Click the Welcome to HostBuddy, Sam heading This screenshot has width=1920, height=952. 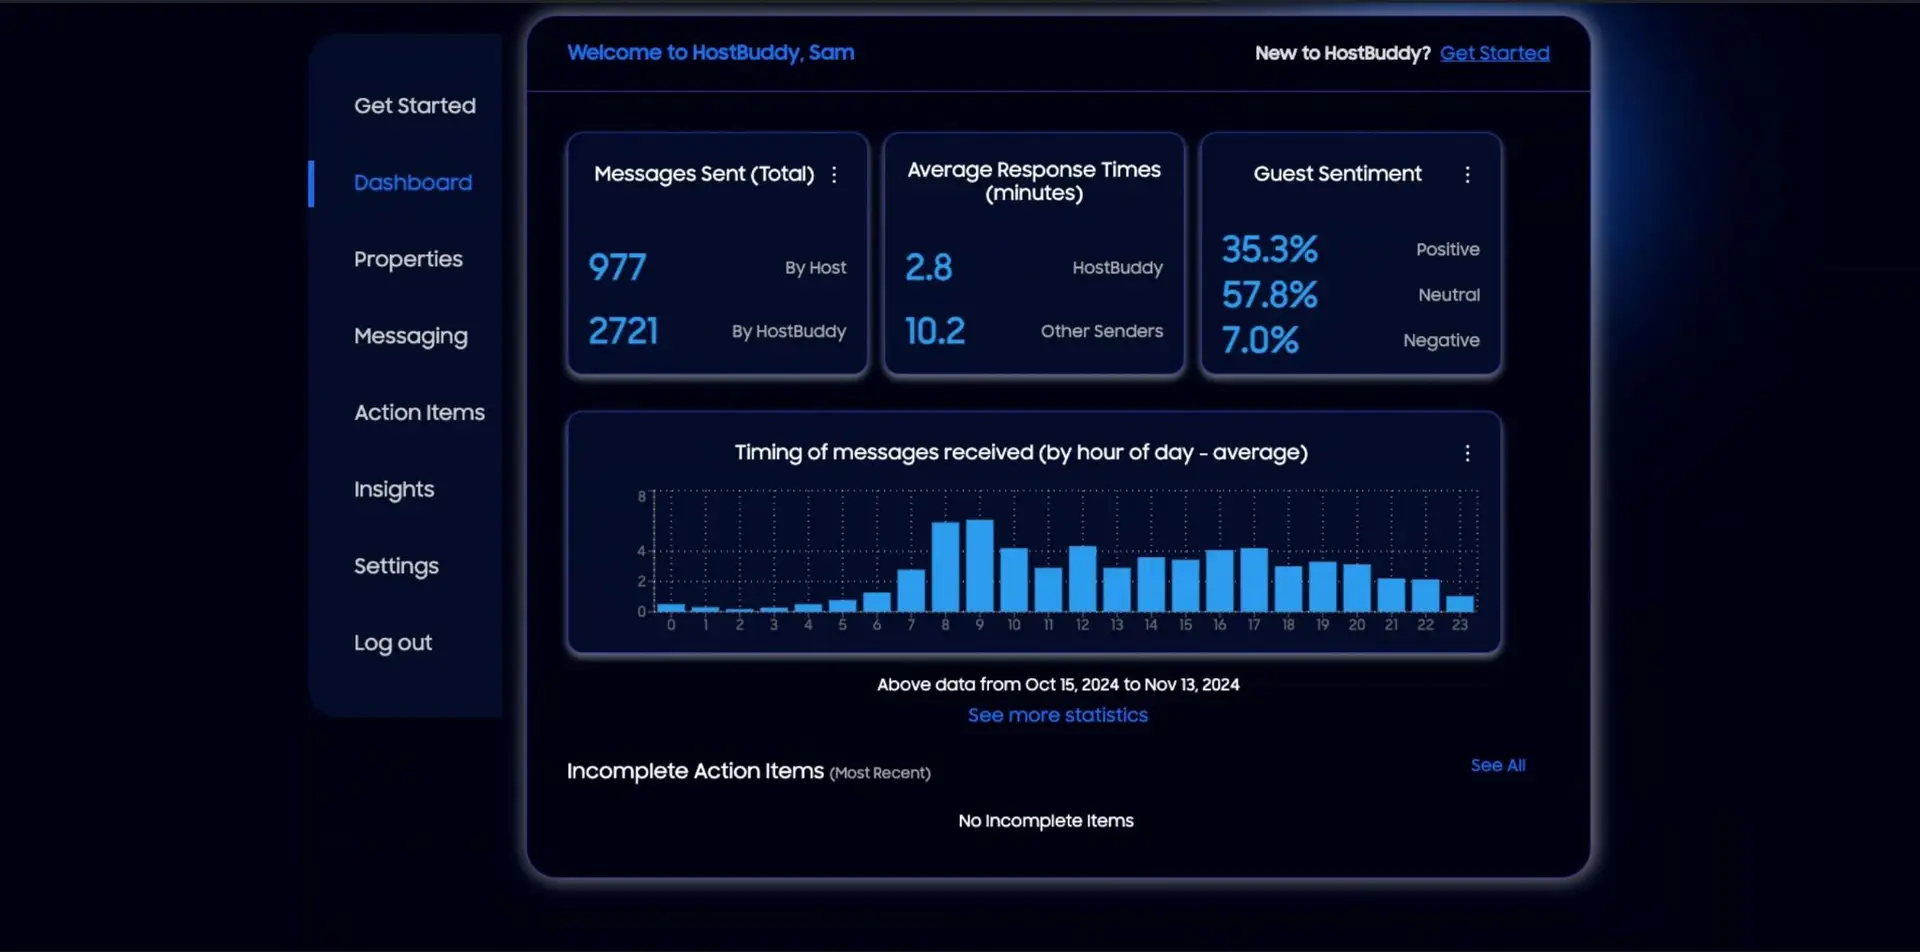point(710,52)
